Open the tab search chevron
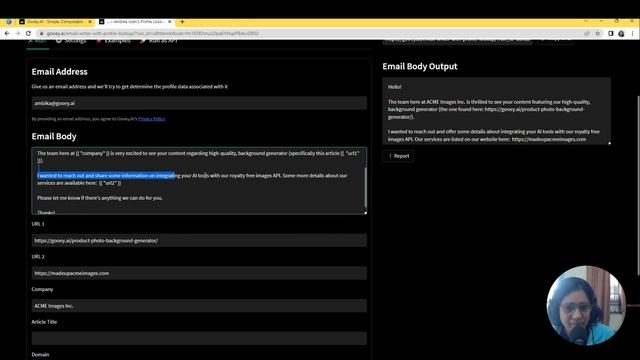 click(x=586, y=21)
